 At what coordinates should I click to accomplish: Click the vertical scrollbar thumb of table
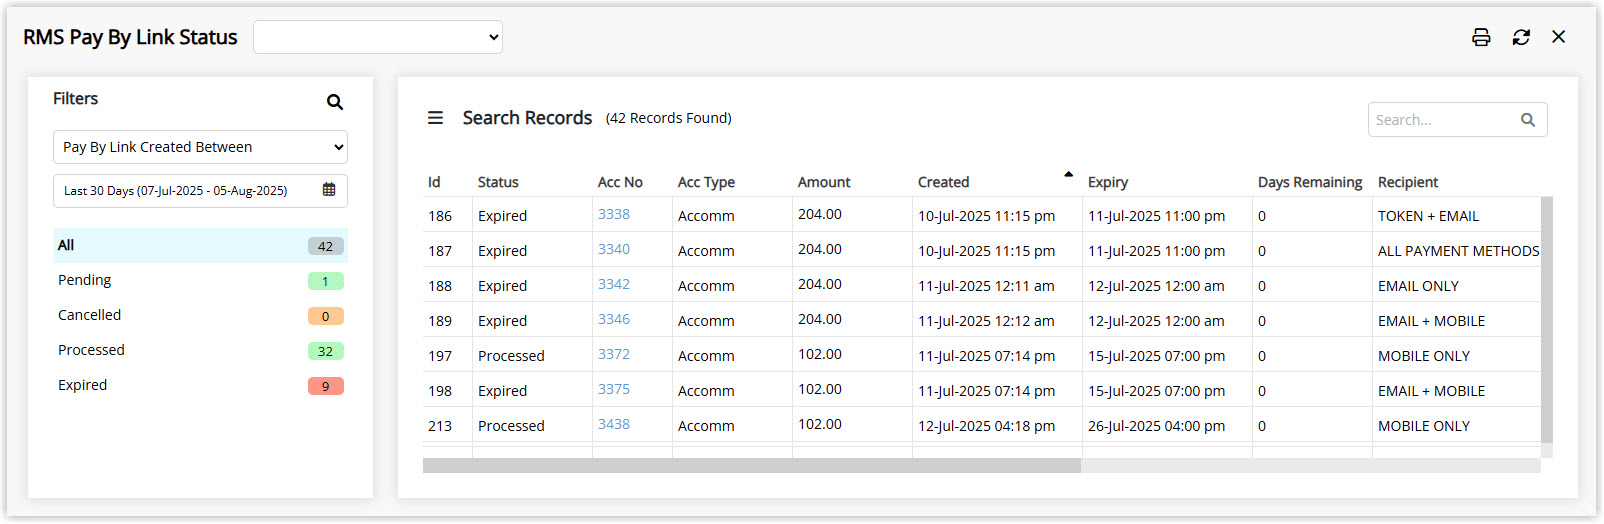point(1547,320)
